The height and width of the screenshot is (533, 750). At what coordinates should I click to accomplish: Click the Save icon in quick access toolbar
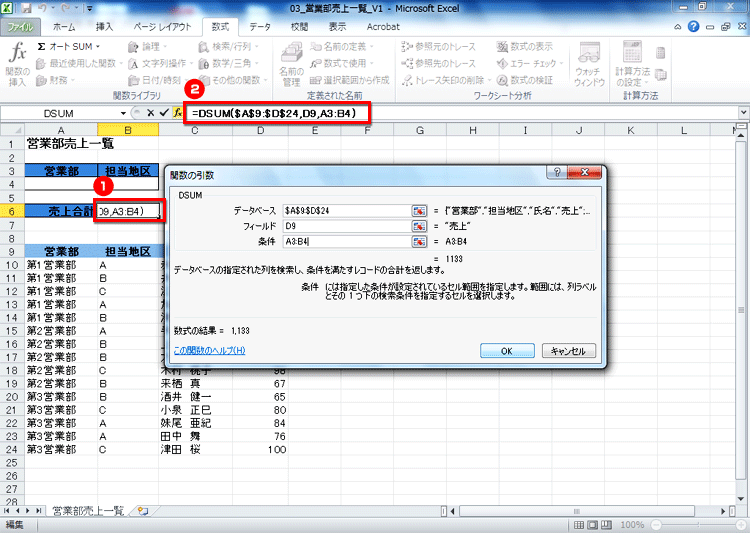[26, 8]
